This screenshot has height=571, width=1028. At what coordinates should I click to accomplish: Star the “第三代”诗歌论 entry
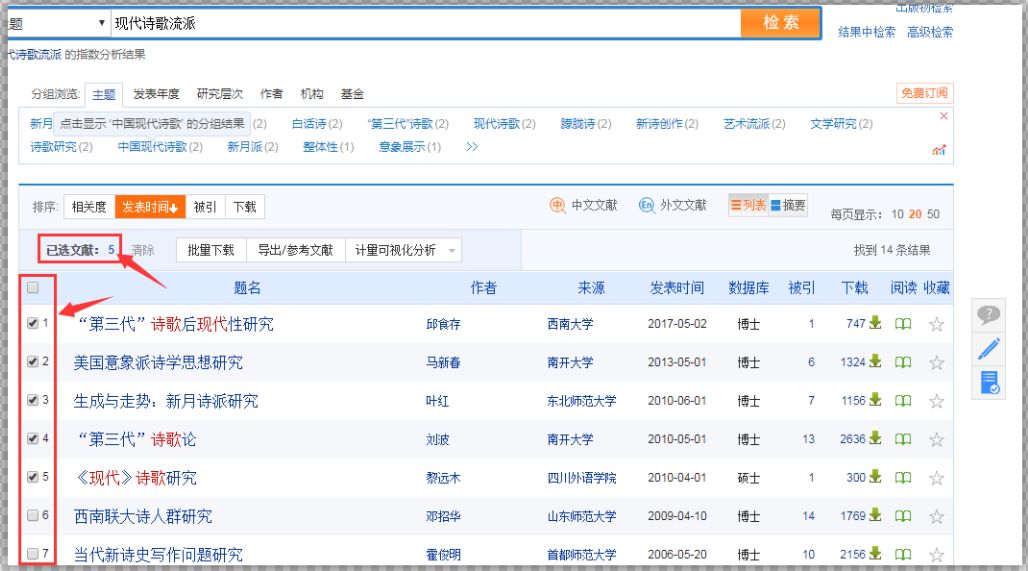coord(937,439)
